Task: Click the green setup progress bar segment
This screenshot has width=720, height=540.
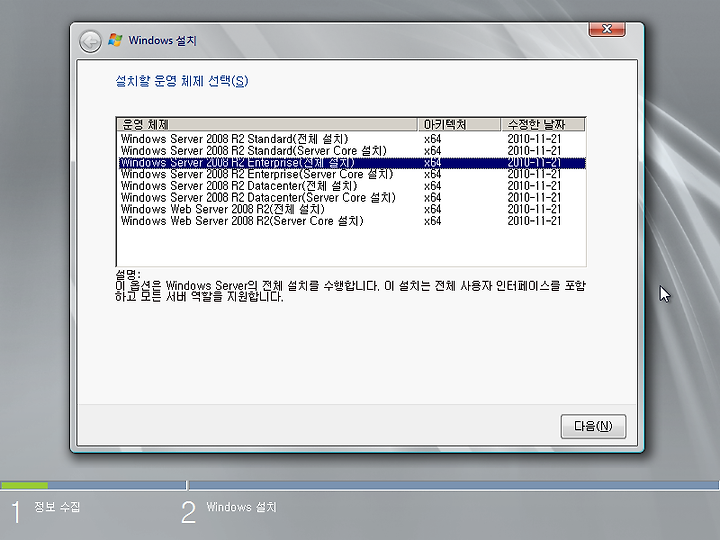Action: click(24, 485)
